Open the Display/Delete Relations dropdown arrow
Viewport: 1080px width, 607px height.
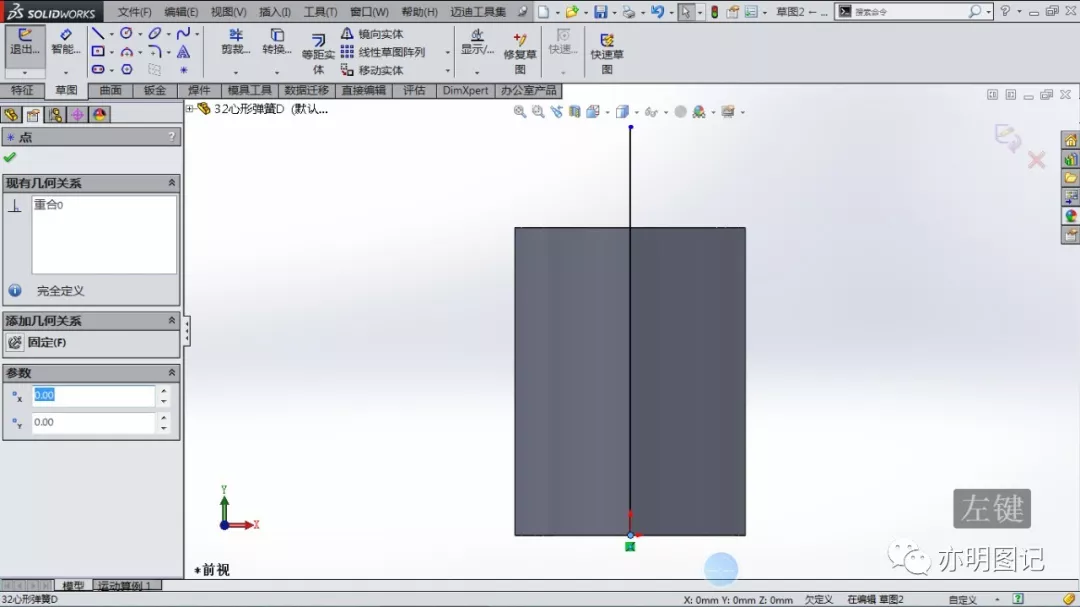477,72
